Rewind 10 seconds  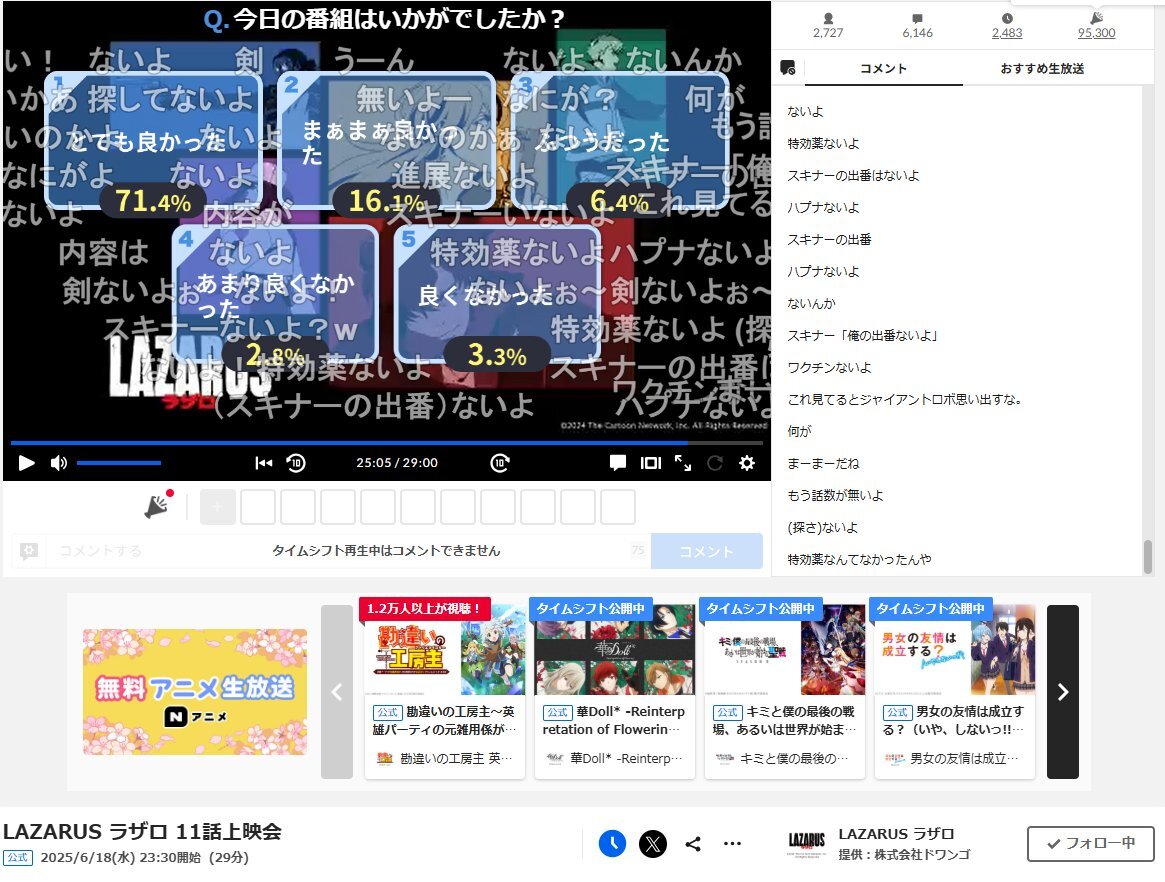point(296,463)
